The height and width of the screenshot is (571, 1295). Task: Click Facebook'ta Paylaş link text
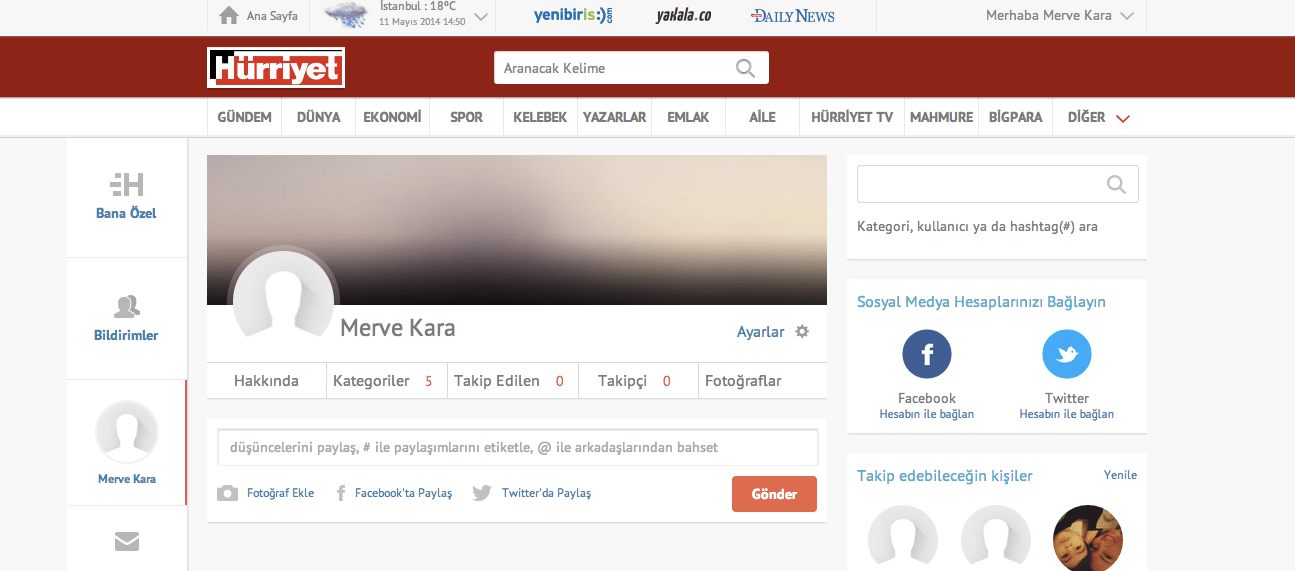[404, 493]
